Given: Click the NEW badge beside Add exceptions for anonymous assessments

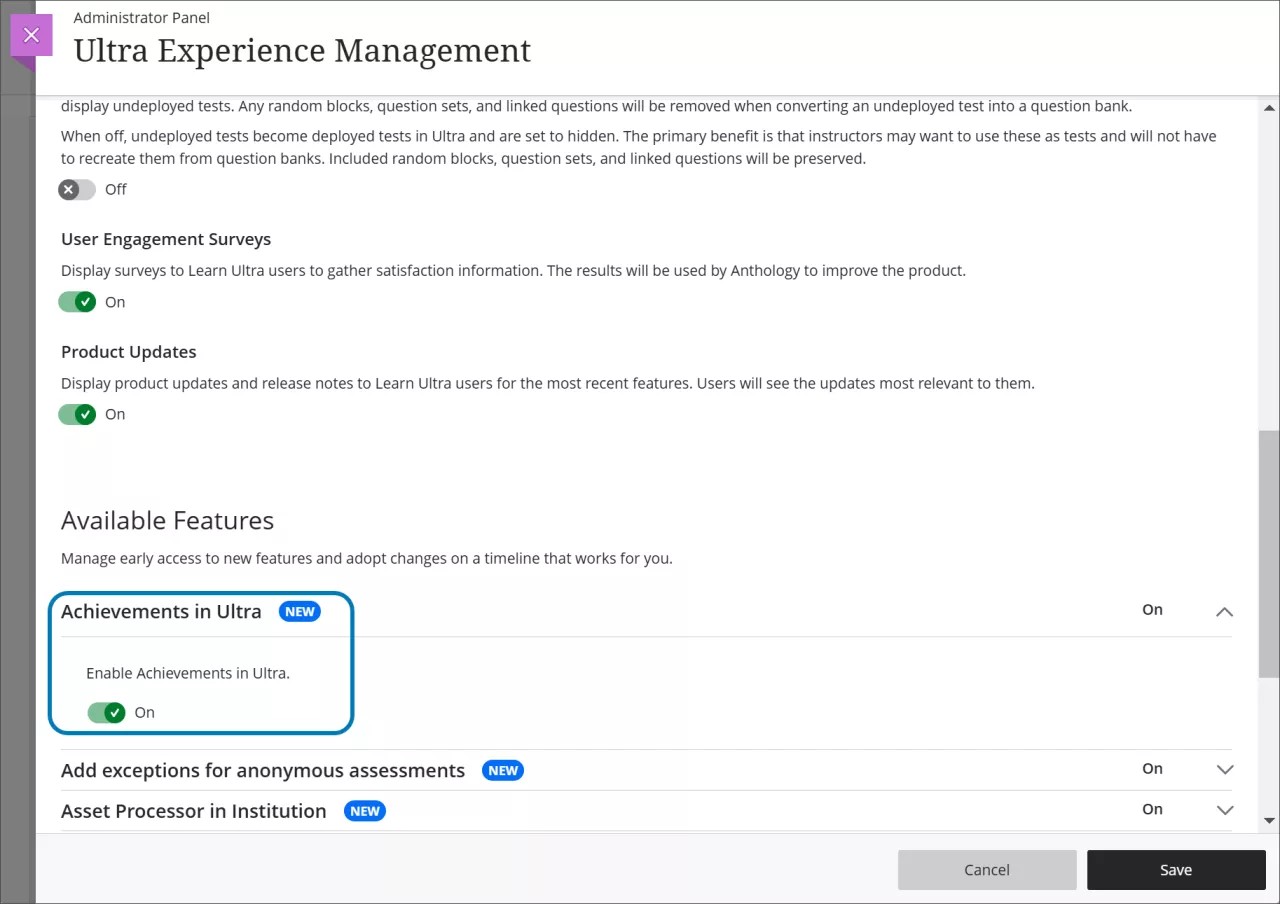Looking at the screenshot, I should (x=503, y=770).
